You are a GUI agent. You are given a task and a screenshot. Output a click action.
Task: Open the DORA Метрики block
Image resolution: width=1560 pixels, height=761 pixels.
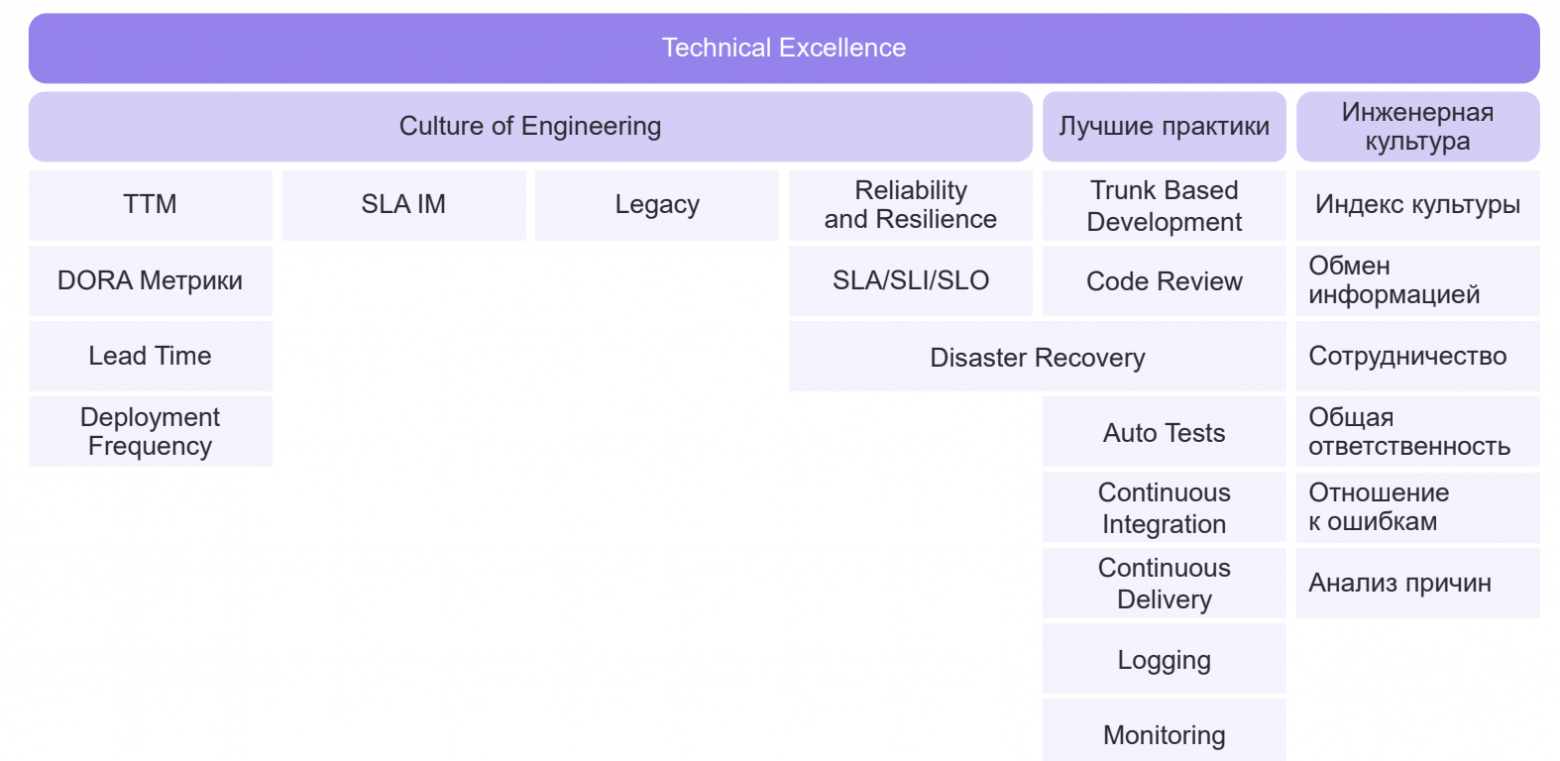pyautogui.click(x=150, y=281)
